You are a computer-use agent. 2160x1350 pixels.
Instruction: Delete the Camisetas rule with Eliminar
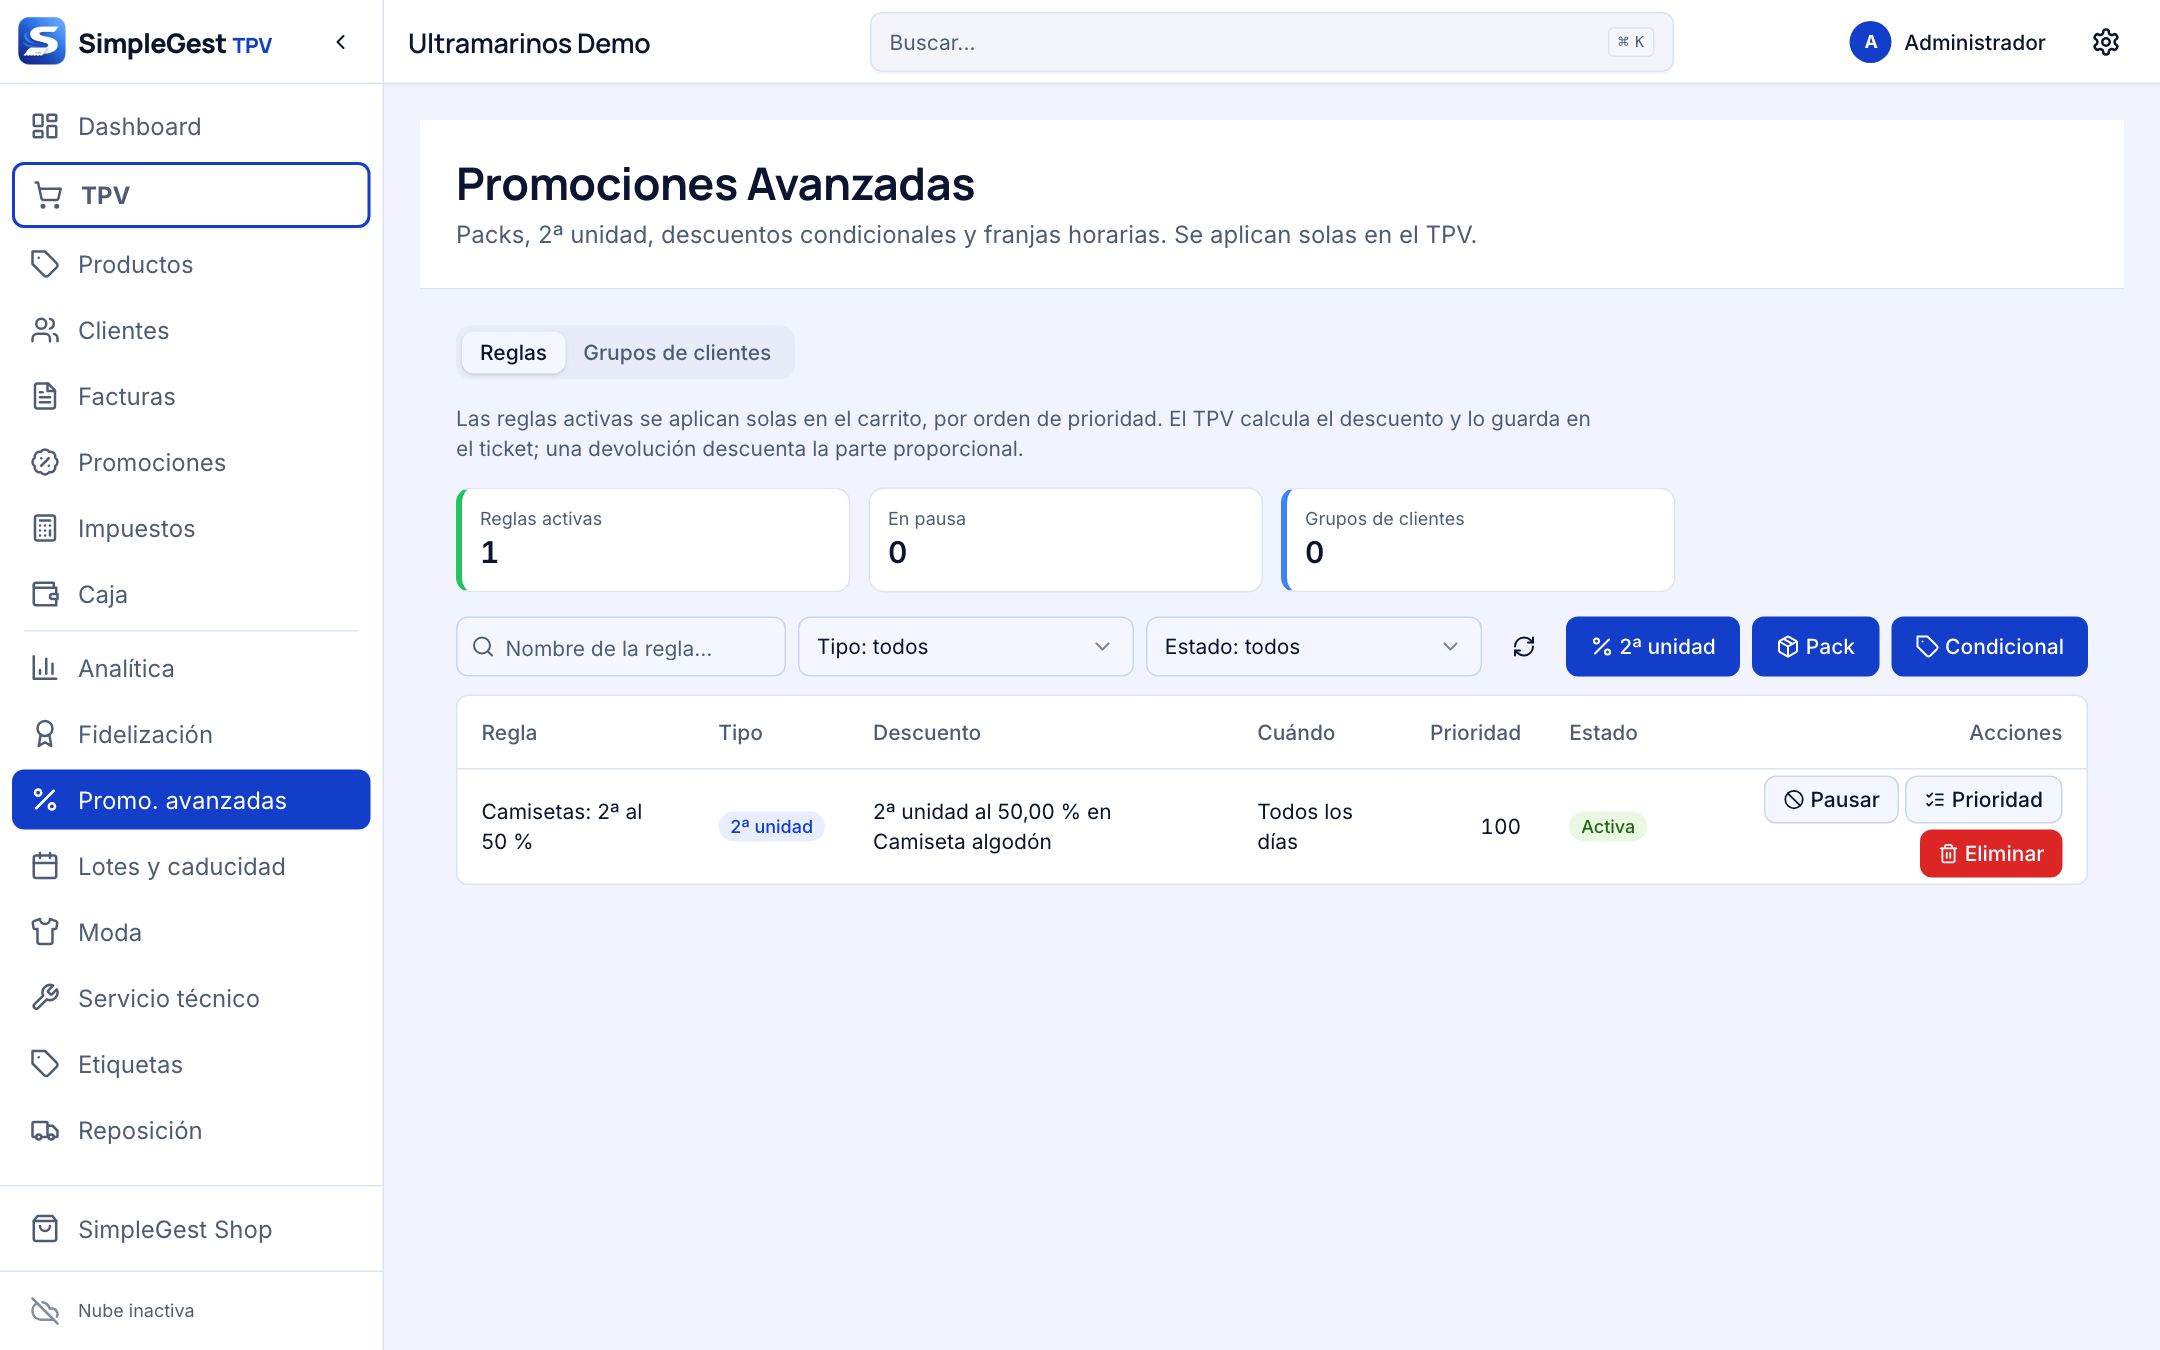pyautogui.click(x=1991, y=854)
